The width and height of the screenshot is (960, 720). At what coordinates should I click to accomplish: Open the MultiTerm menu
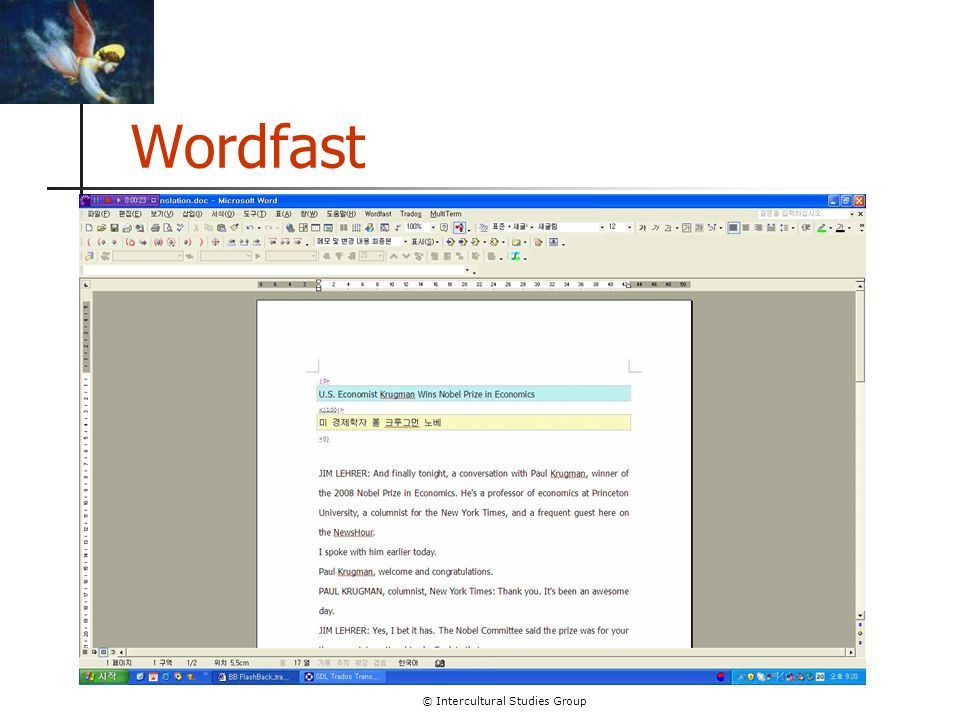click(446, 214)
